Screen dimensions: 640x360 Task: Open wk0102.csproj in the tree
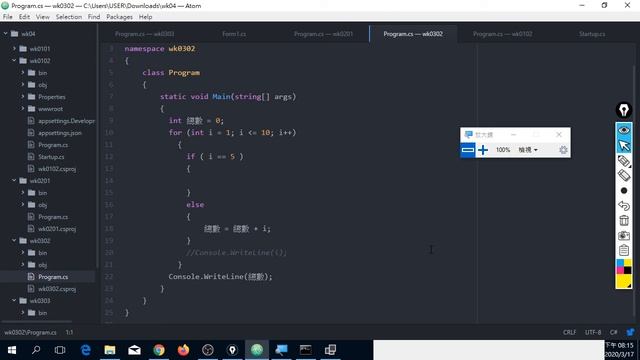pyautogui.click(x=57, y=169)
